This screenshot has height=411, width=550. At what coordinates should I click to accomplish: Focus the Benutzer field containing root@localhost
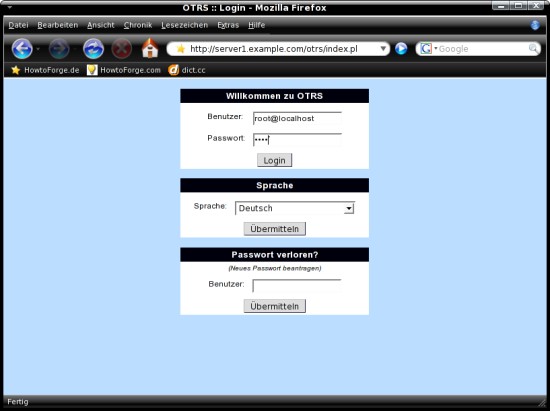coord(297,118)
